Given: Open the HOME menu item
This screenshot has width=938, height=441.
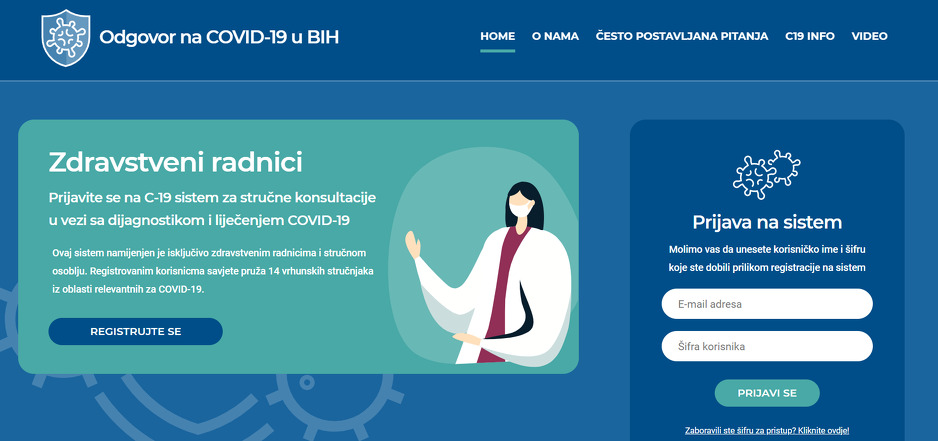Looking at the screenshot, I should pos(497,36).
